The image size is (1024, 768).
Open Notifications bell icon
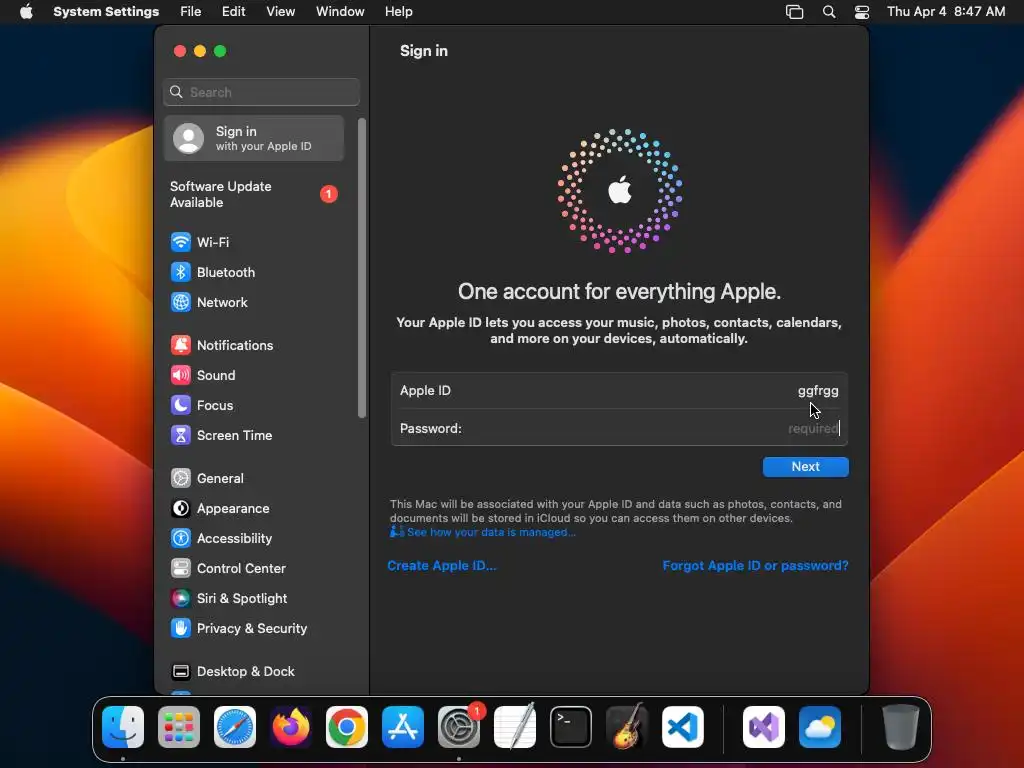[181, 345]
